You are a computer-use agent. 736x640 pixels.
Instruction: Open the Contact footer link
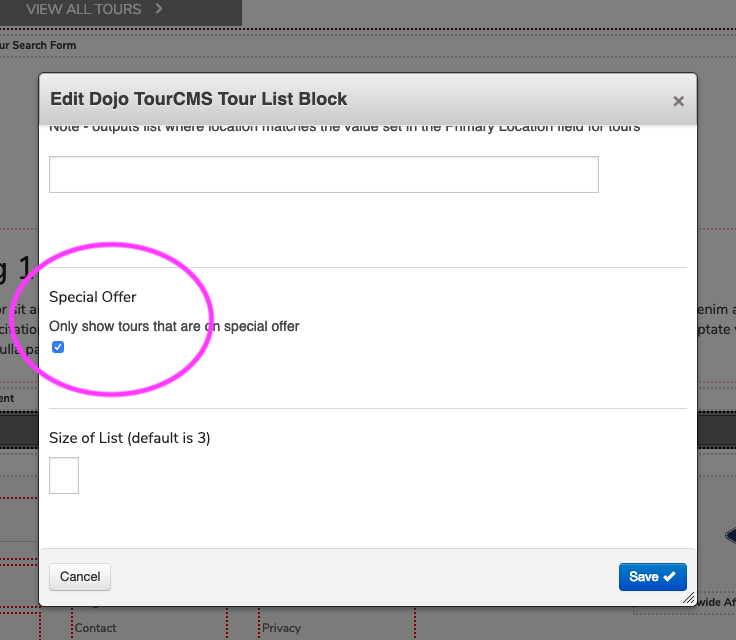coord(95,628)
